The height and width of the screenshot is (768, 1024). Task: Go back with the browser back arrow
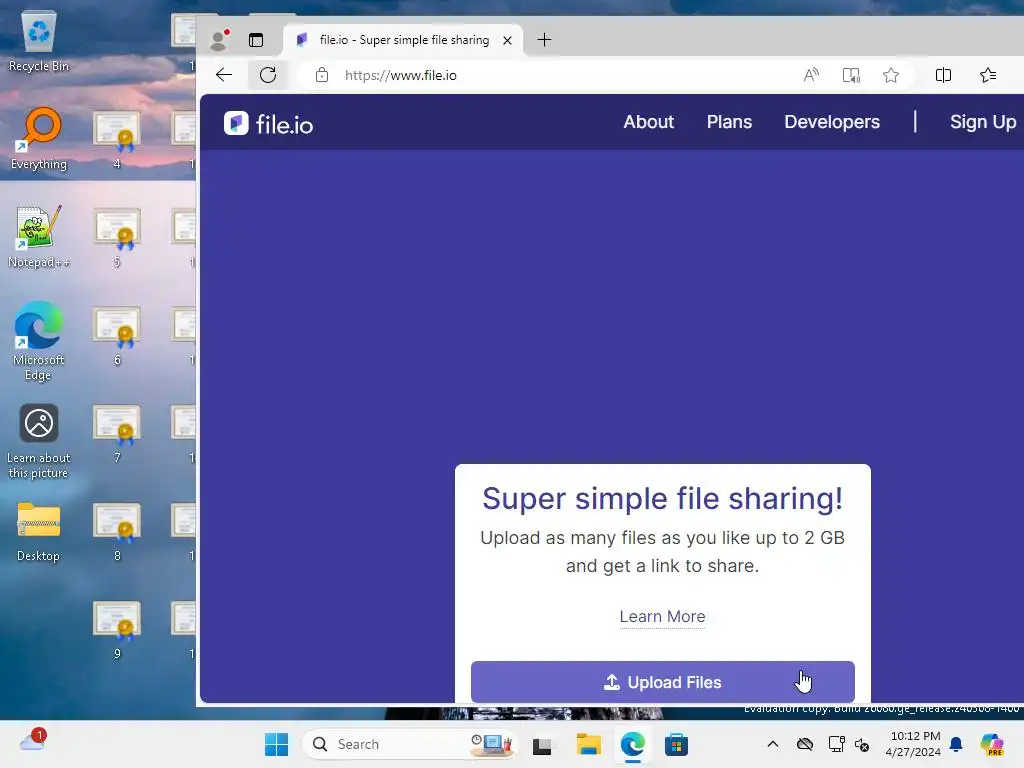pyautogui.click(x=224, y=75)
